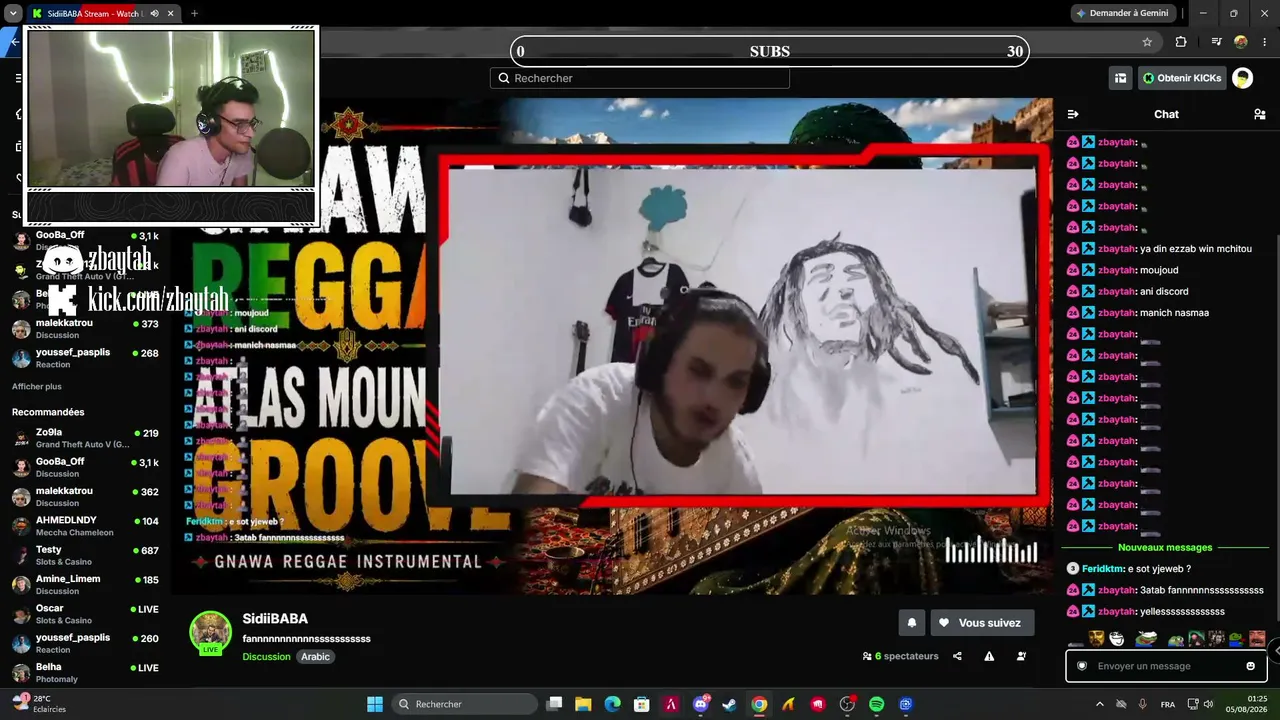This screenshot has height=720, width=1280.
Task: Mute the tab audio speaker icon
Action: [153, 14]
